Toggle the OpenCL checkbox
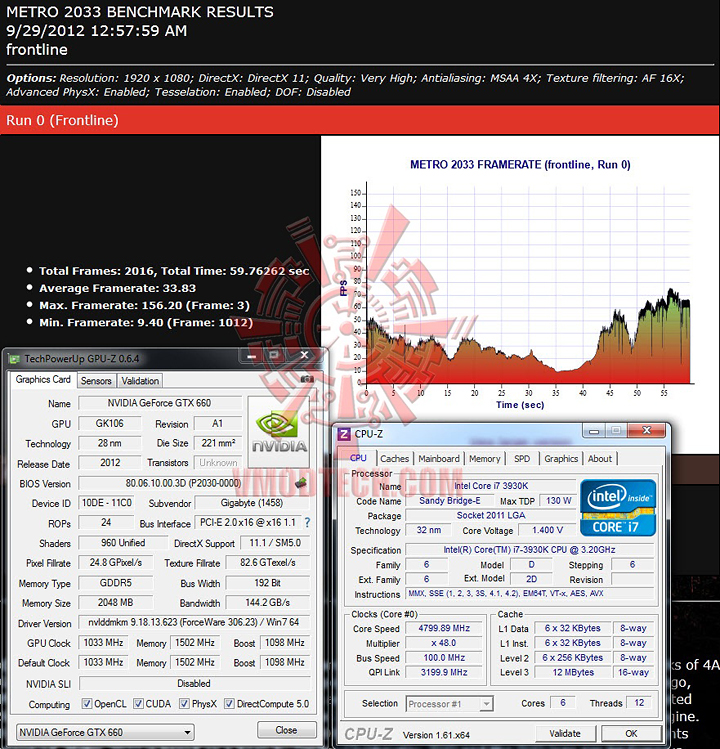Screen dimensions: 720x749 coord(87,704)
